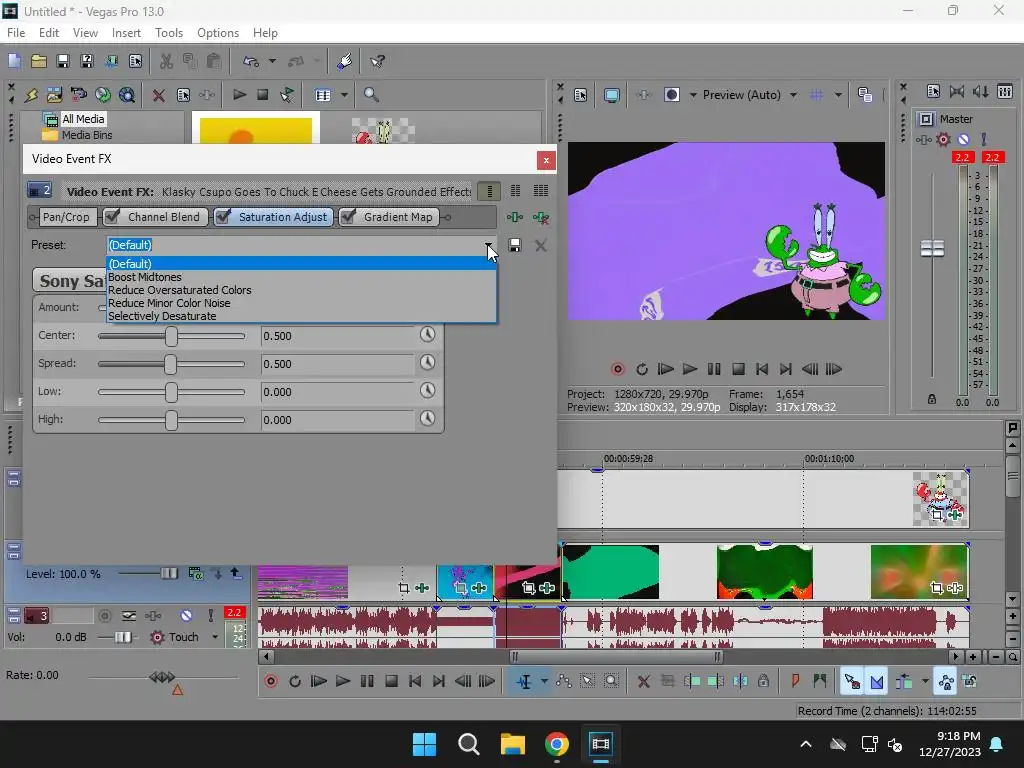The height and width of the screenshot is (768, 1024).
Task: Start media preview in Project Media toolbar
Action: coord(239,95)
